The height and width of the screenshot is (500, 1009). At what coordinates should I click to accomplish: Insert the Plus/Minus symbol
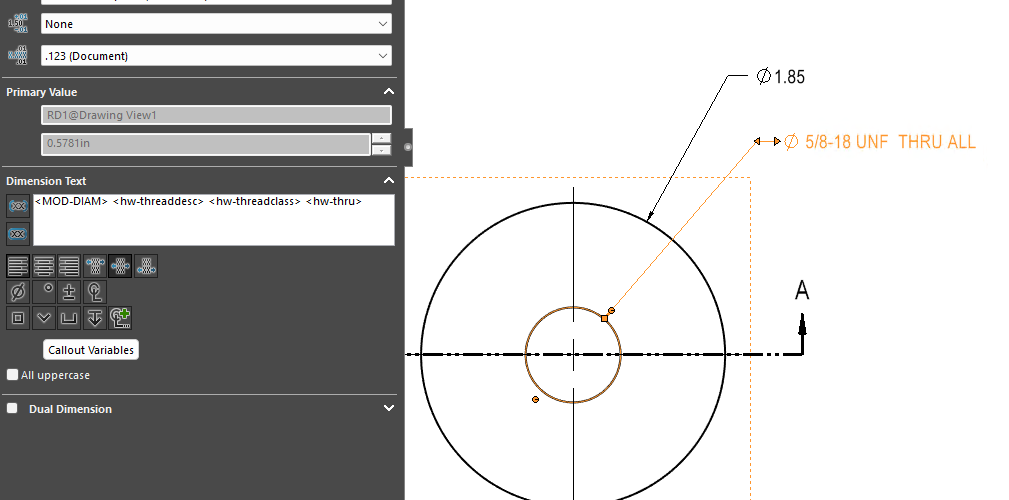click(x=69, y=292)
